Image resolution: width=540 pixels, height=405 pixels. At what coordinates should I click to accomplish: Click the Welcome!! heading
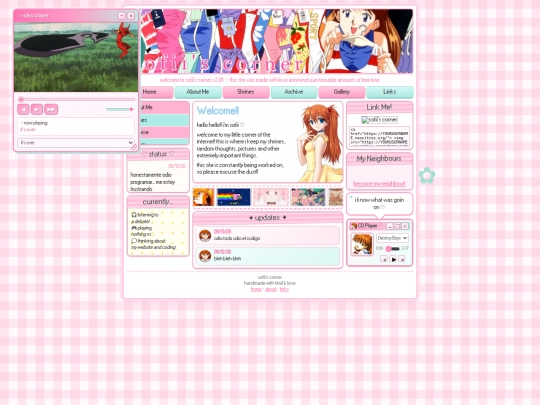click(218, 111)
